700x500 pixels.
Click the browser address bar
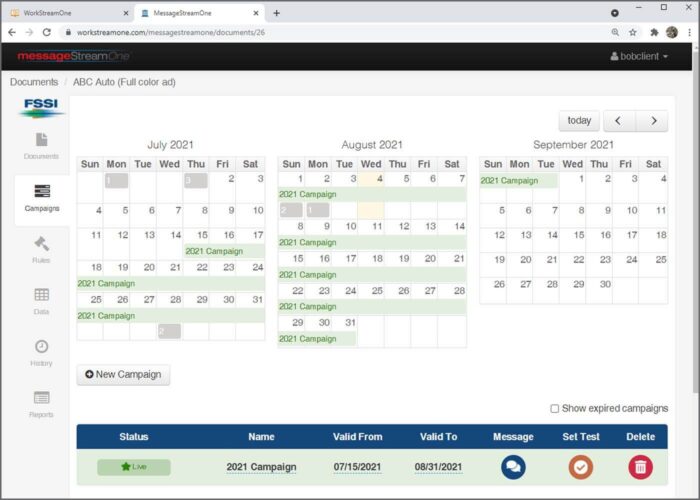point(335,32)
